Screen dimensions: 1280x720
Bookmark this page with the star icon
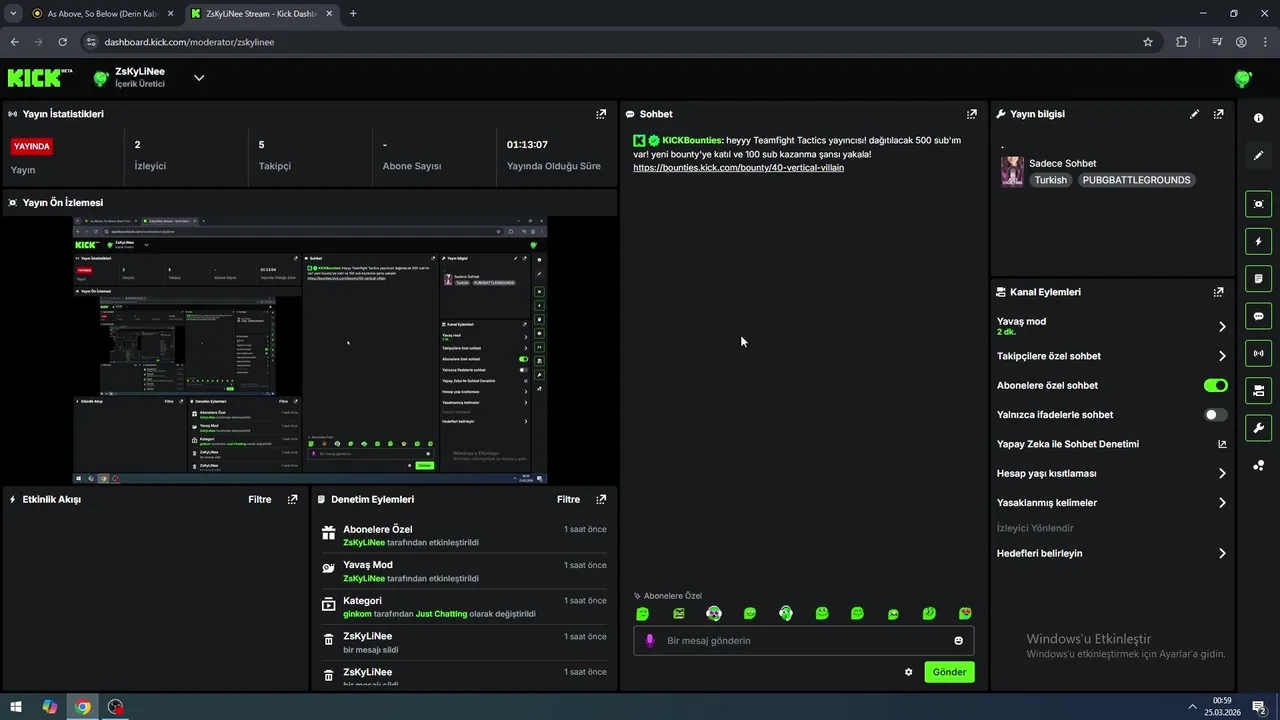(1148, 42)
